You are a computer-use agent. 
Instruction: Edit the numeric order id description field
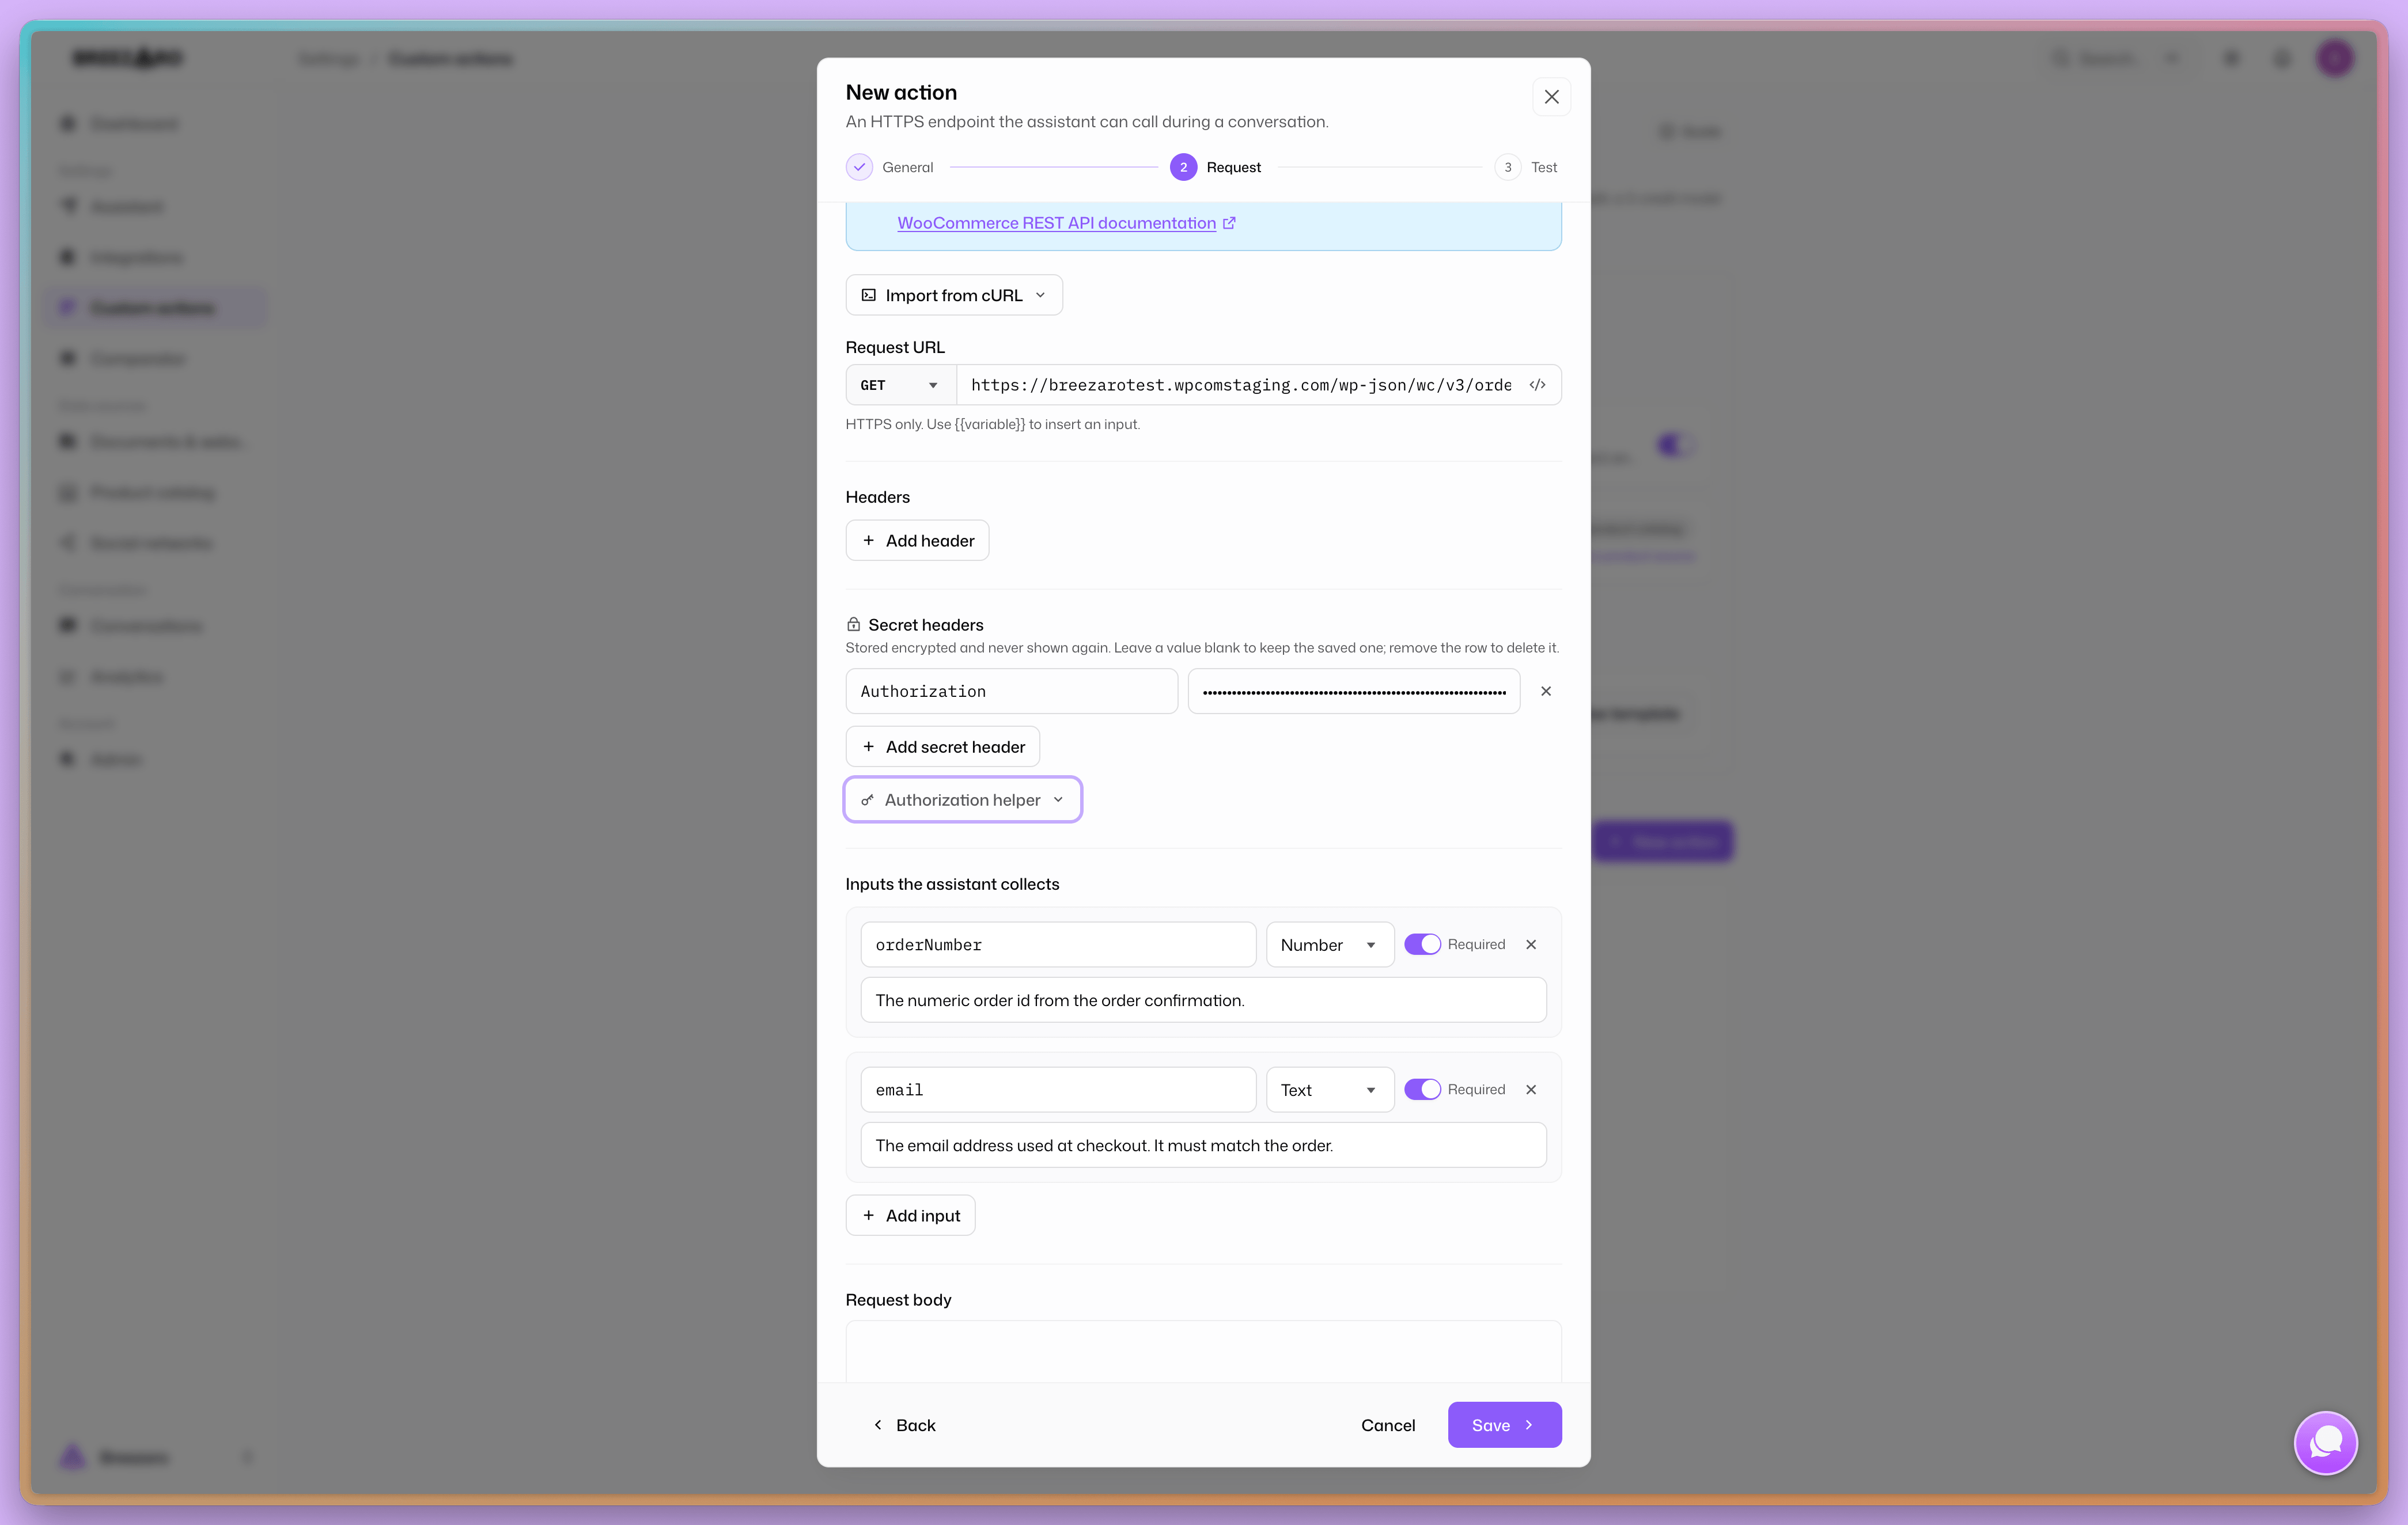coord(1203,1000)
